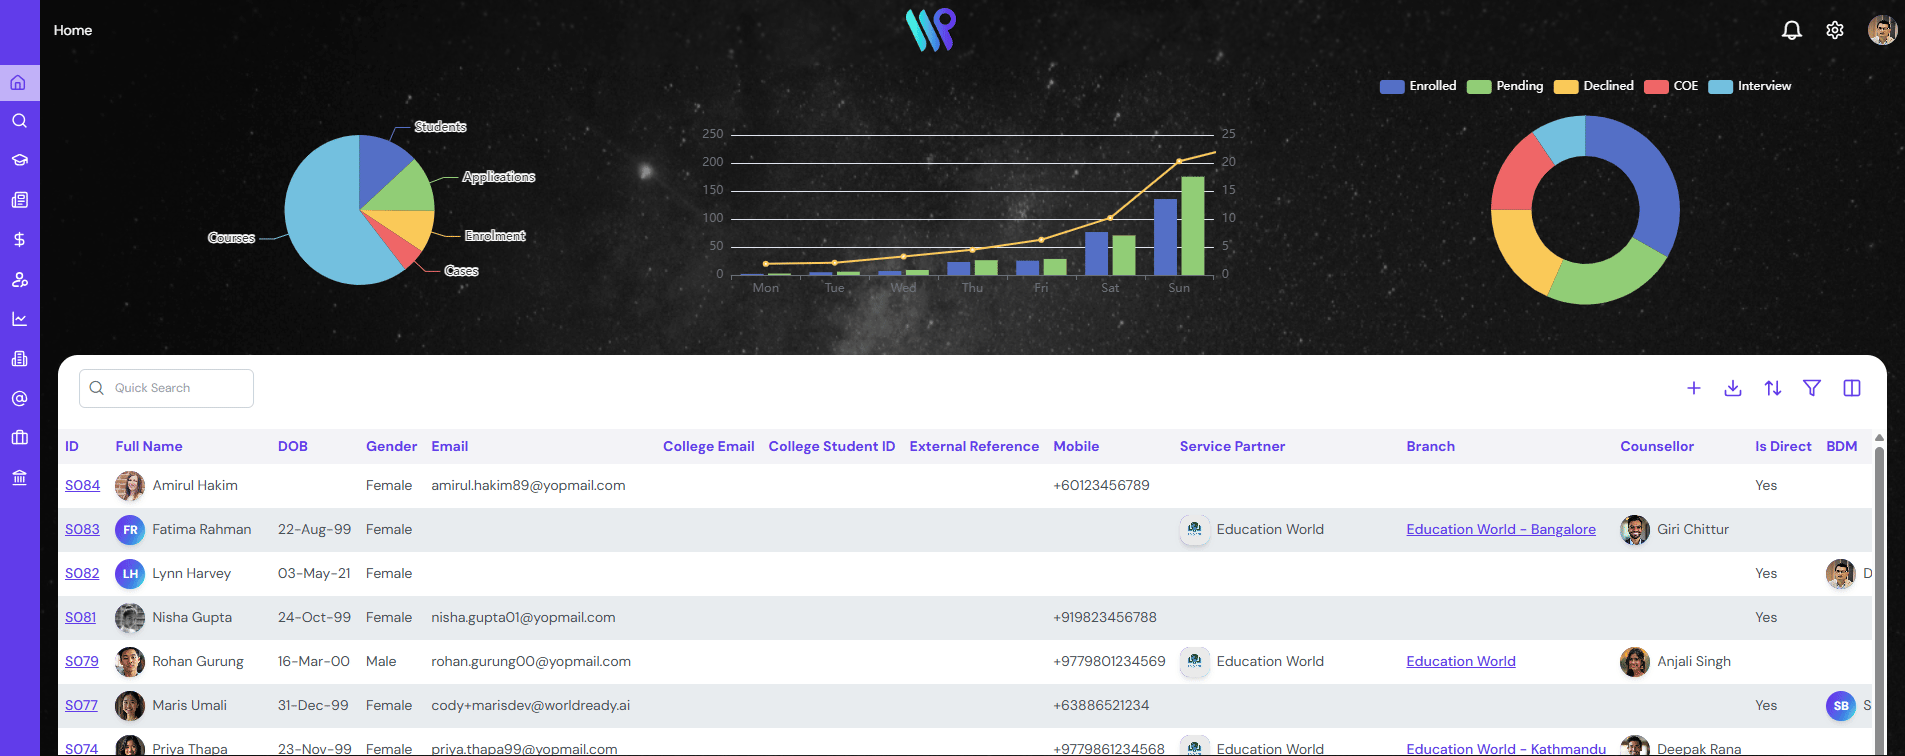Viewport: 1905px width, 756px height.
Task: Select the Home icon in sidebar
Action: [x=19, y=83]
